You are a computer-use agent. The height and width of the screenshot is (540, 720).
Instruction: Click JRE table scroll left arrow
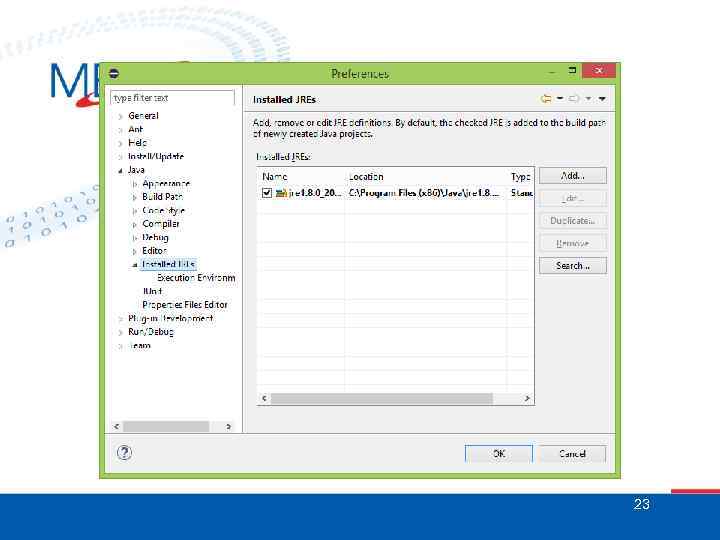[x=264, y=398]
